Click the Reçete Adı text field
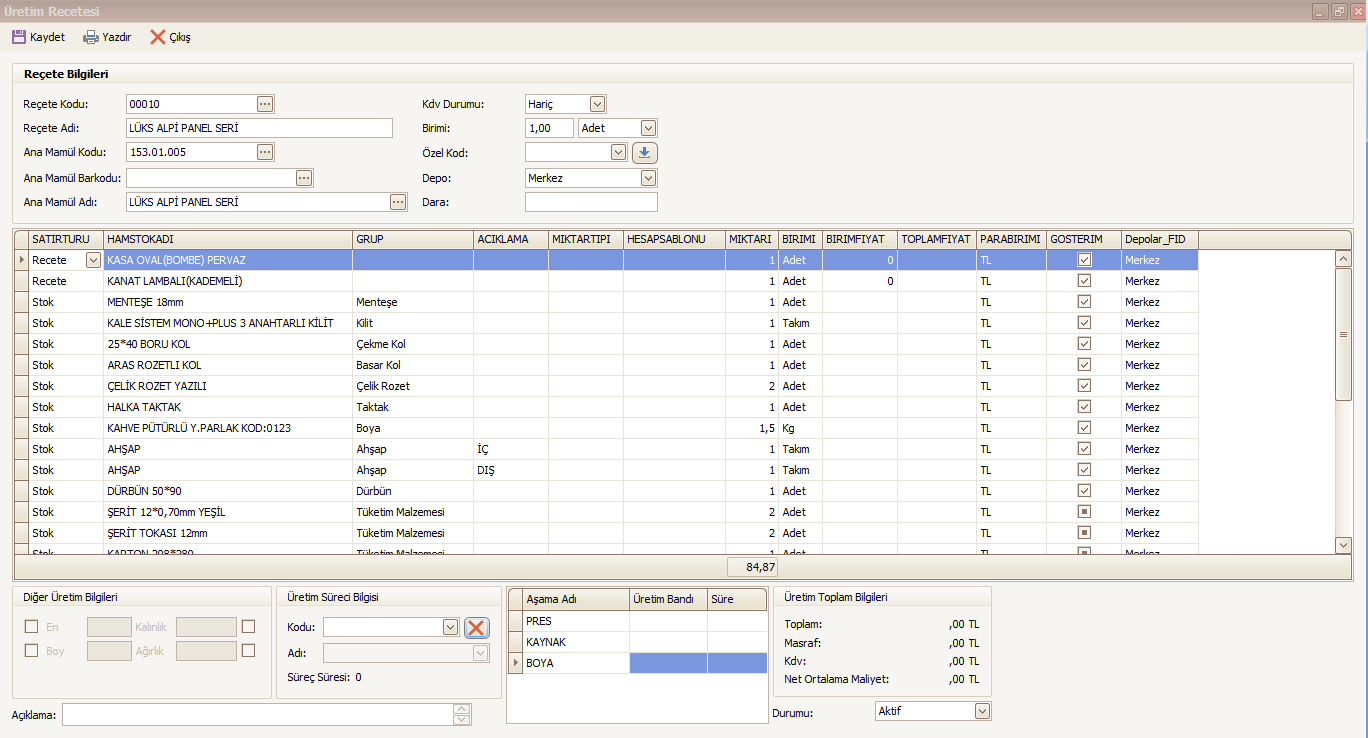This screenshot has height=738, width=1368. tap(259, 128)
